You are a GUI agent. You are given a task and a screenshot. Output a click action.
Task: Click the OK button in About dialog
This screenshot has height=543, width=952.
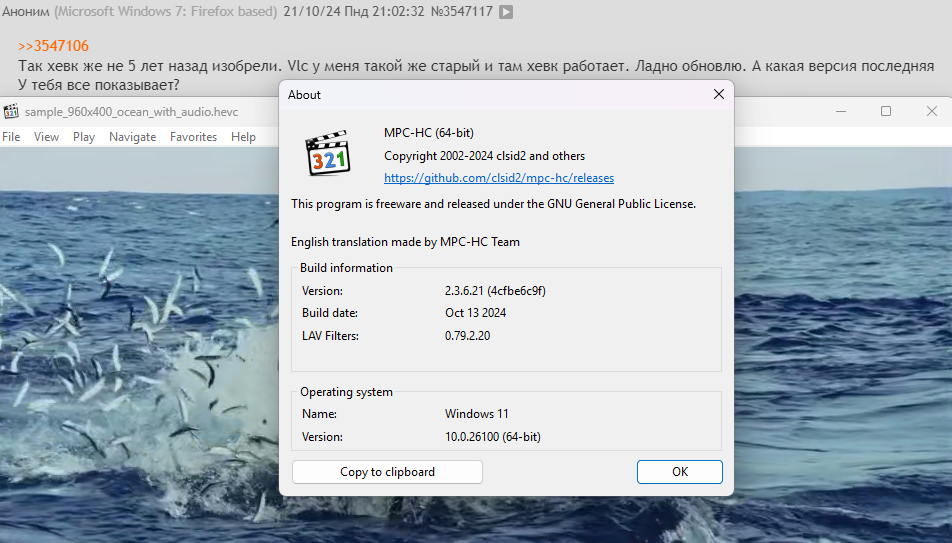point(679,472)
